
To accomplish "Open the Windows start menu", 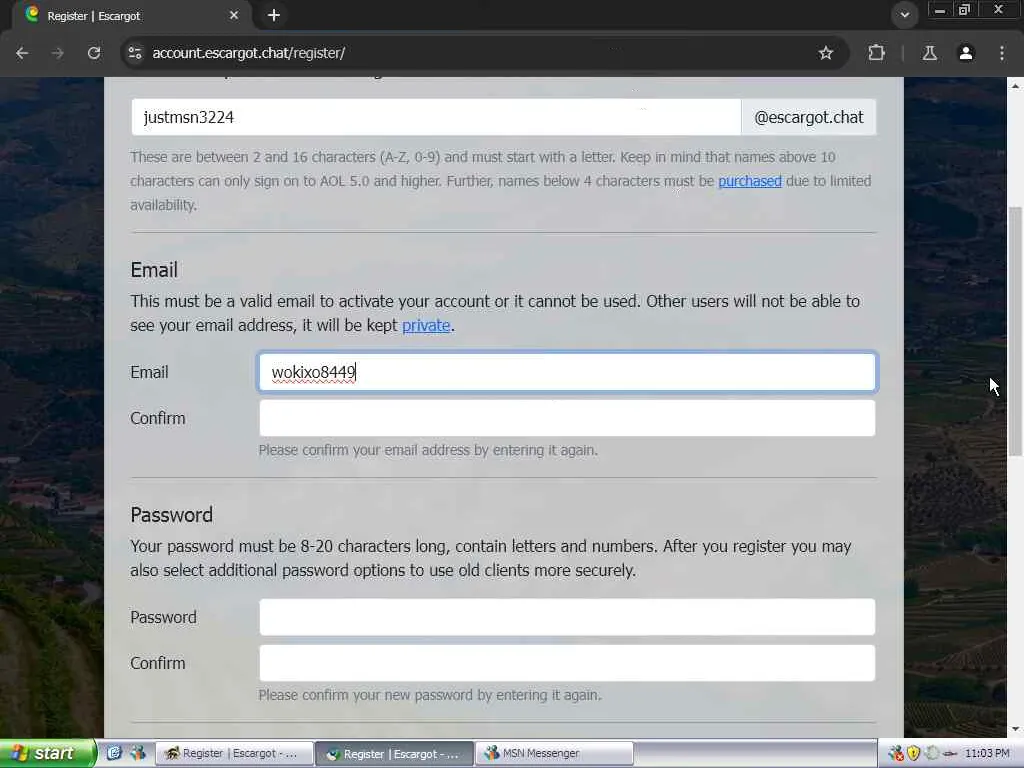I will click(x=47, y=754).
